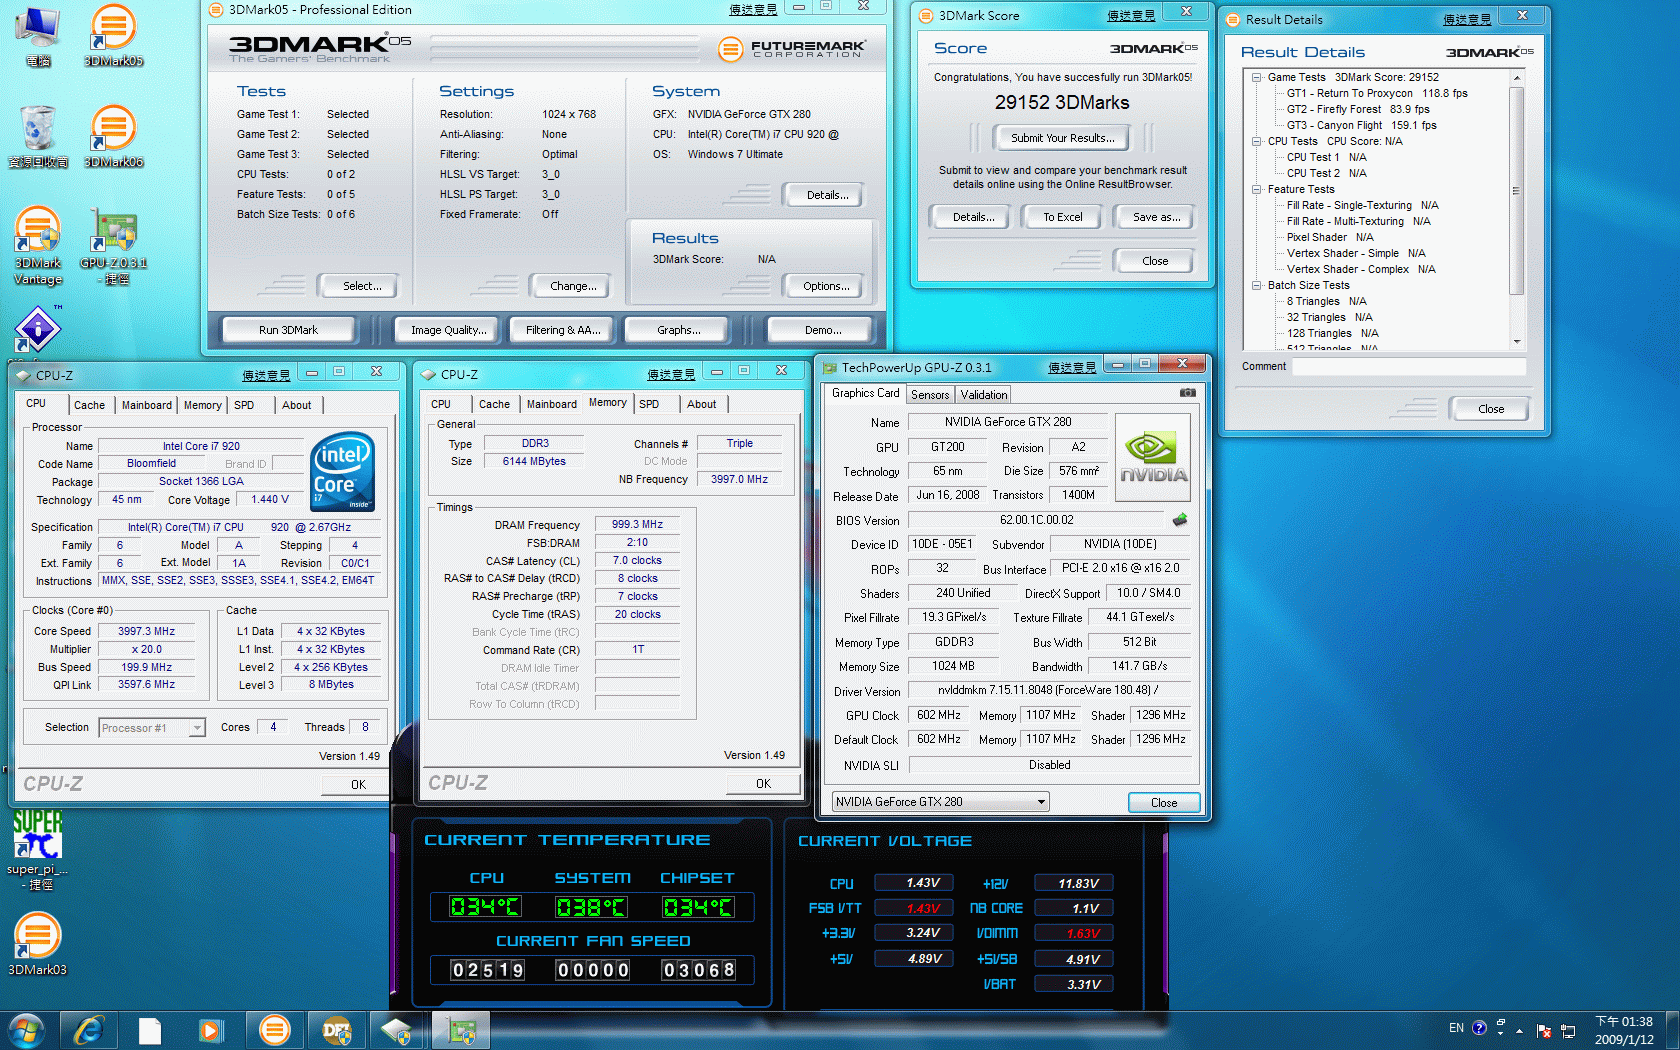1680x1050 pixels.
Task: Click Change button under Settings
Action: (x=573, y=286)
